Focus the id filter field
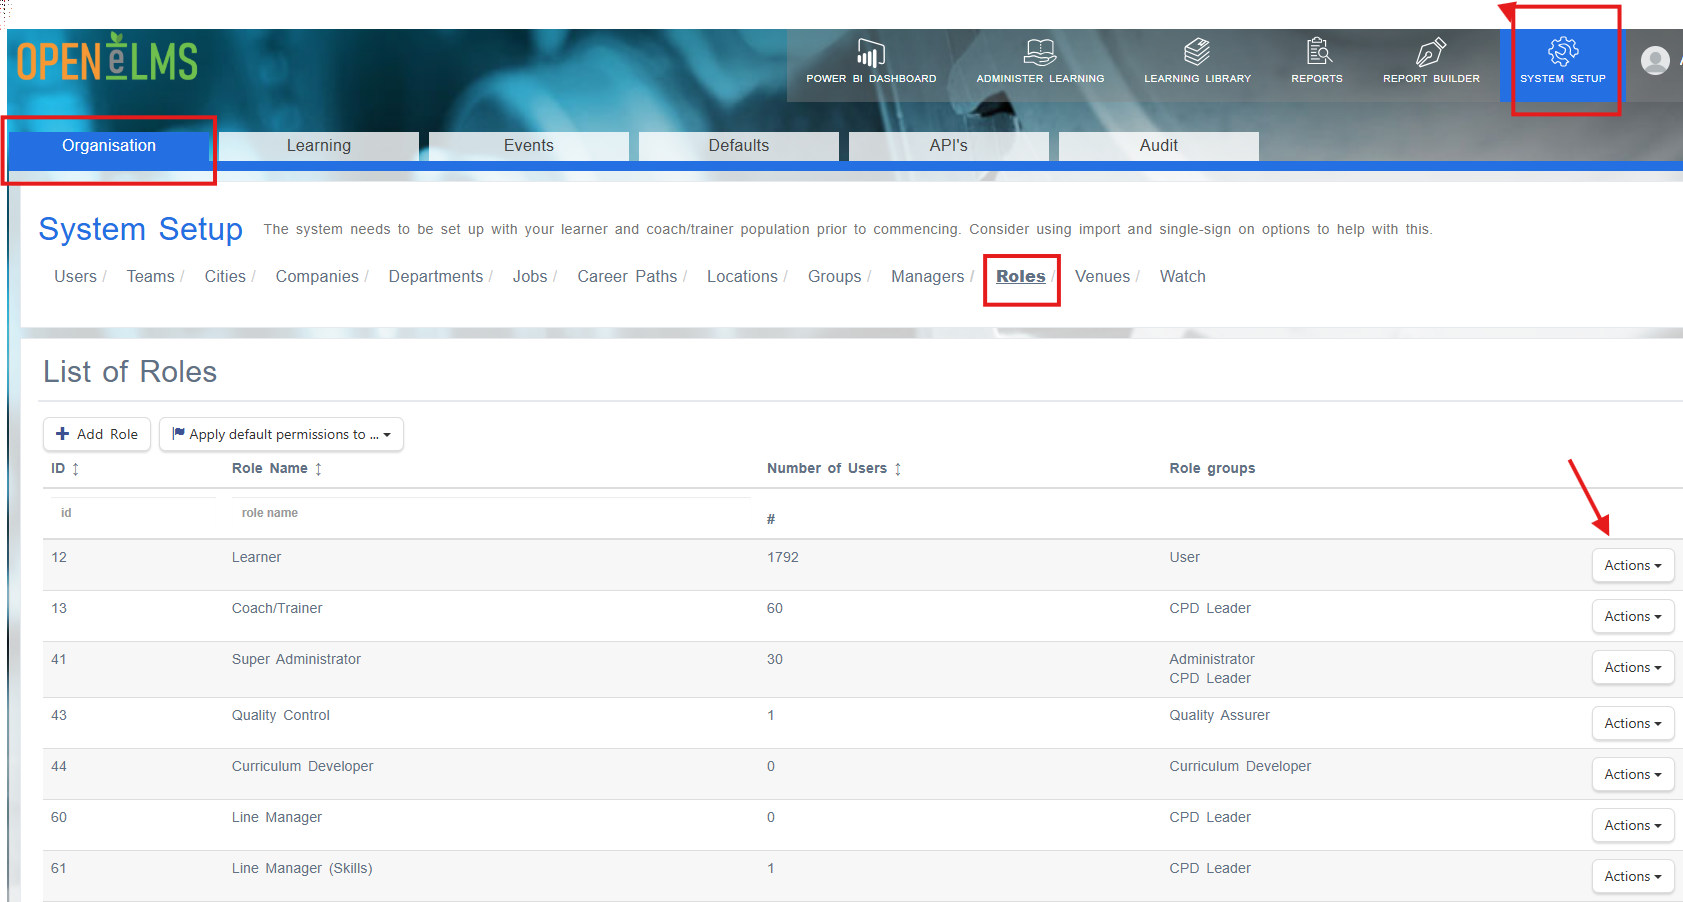 pyautogui.click(x=133, y=513)
